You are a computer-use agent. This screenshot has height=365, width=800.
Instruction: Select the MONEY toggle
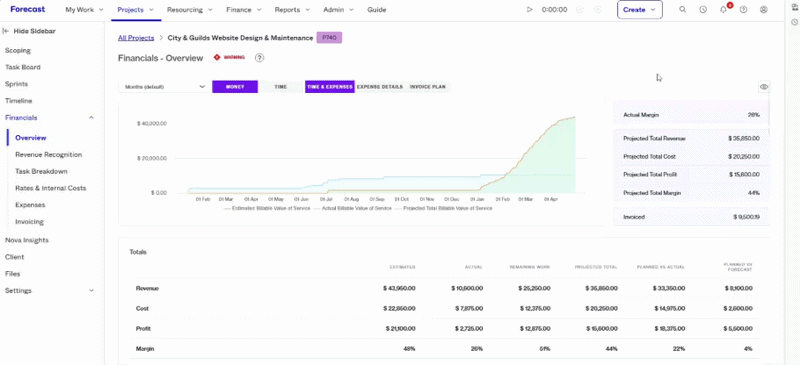235,87
